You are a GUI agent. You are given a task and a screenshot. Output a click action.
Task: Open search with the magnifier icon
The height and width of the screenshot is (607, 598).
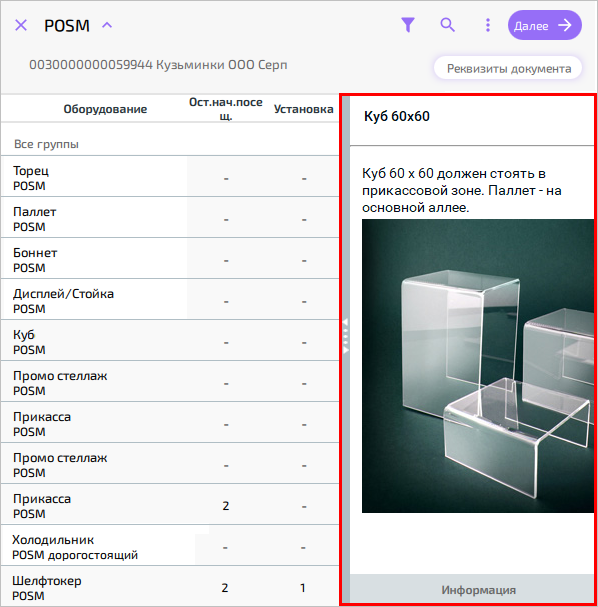point(447,25)
